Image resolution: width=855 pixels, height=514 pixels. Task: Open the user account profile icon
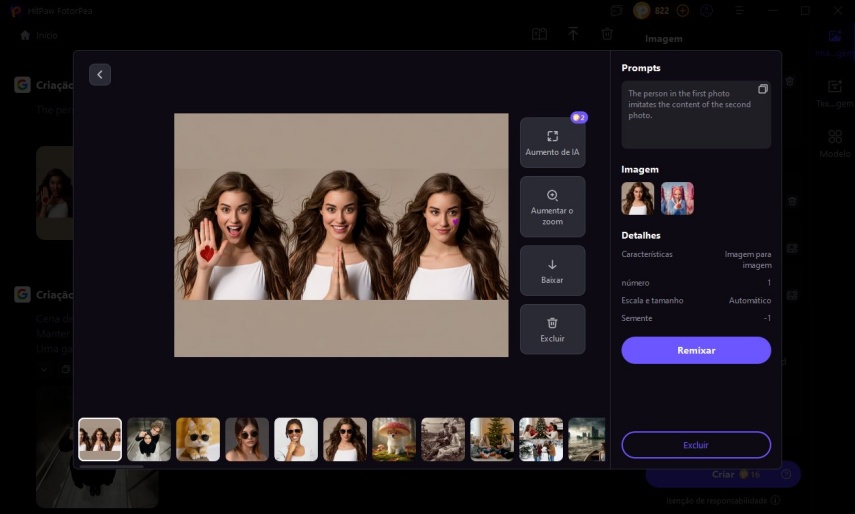tap(707, 10)
